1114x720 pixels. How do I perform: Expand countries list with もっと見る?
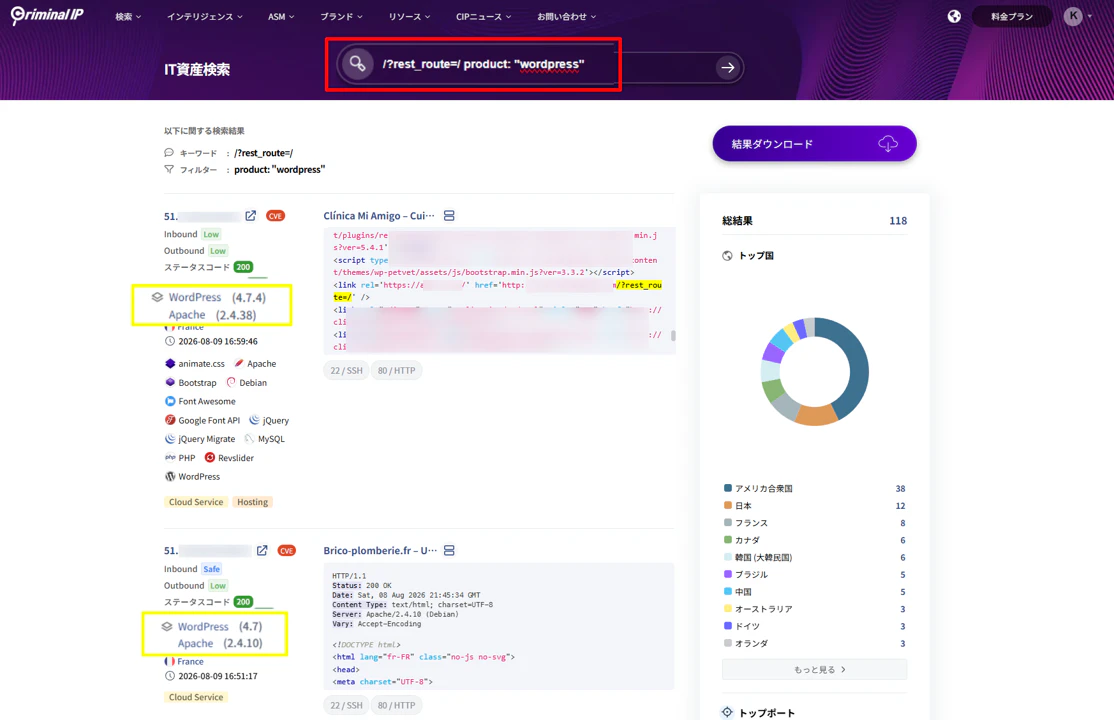pos(814,670)
